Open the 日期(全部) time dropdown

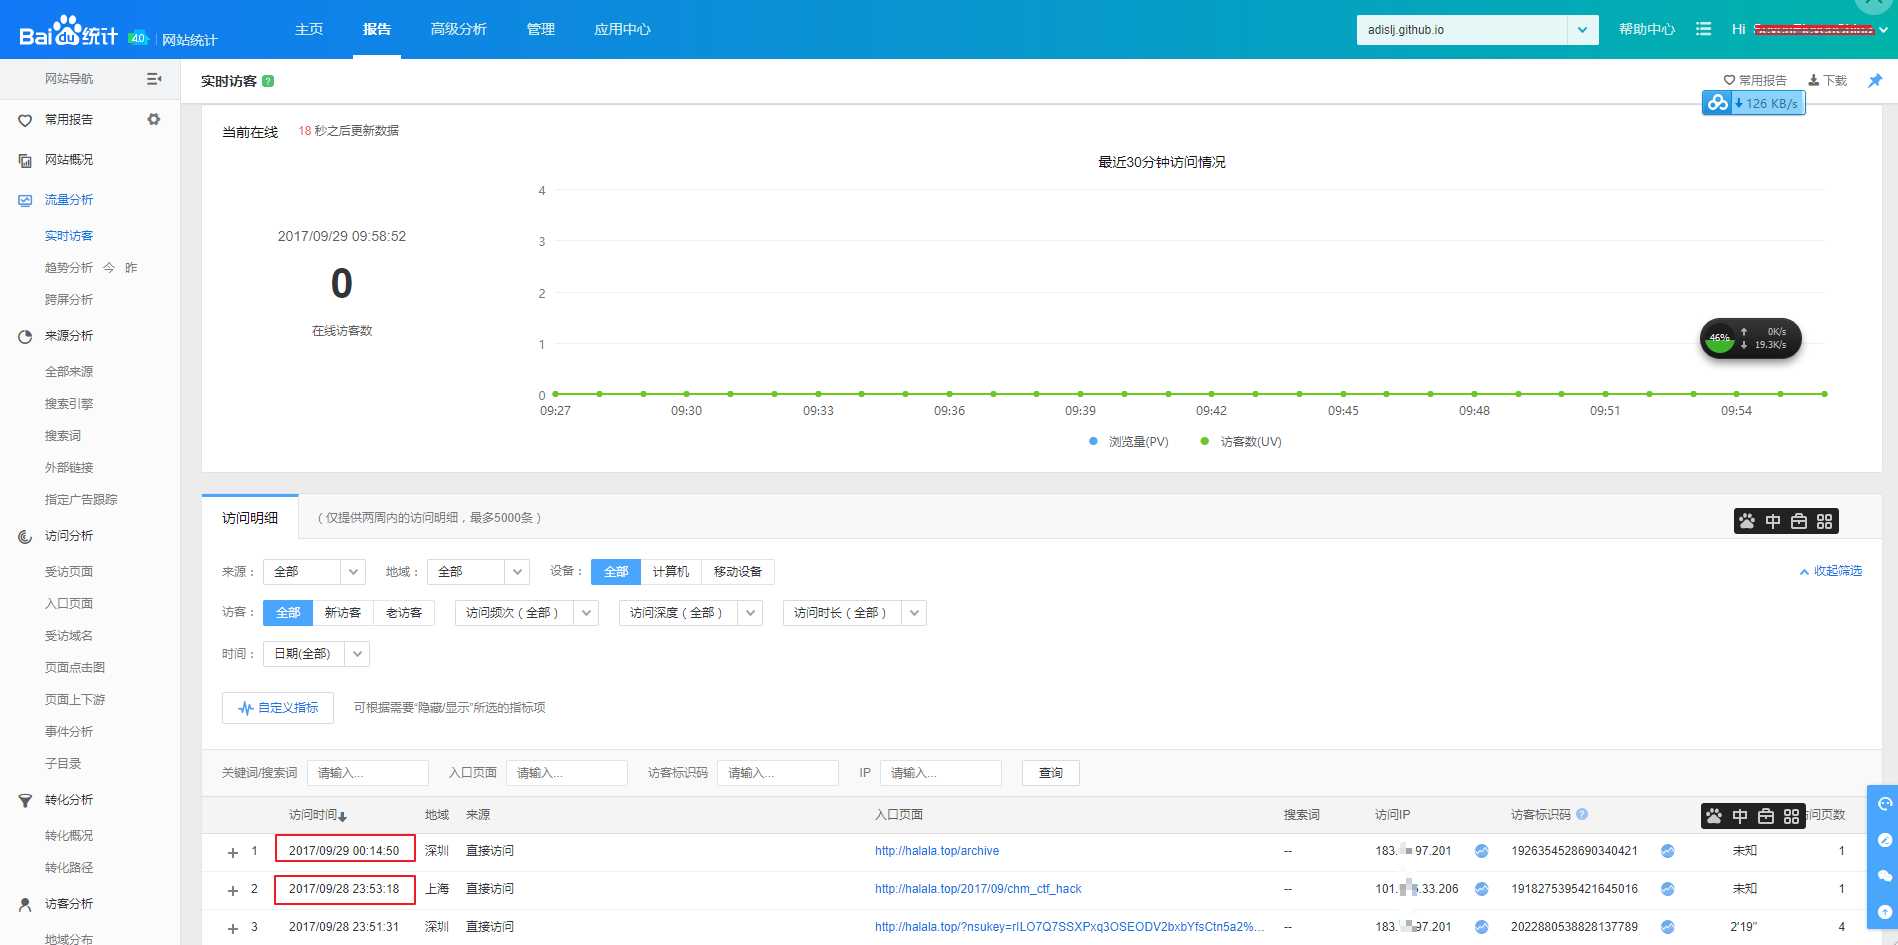pos(316,653)
